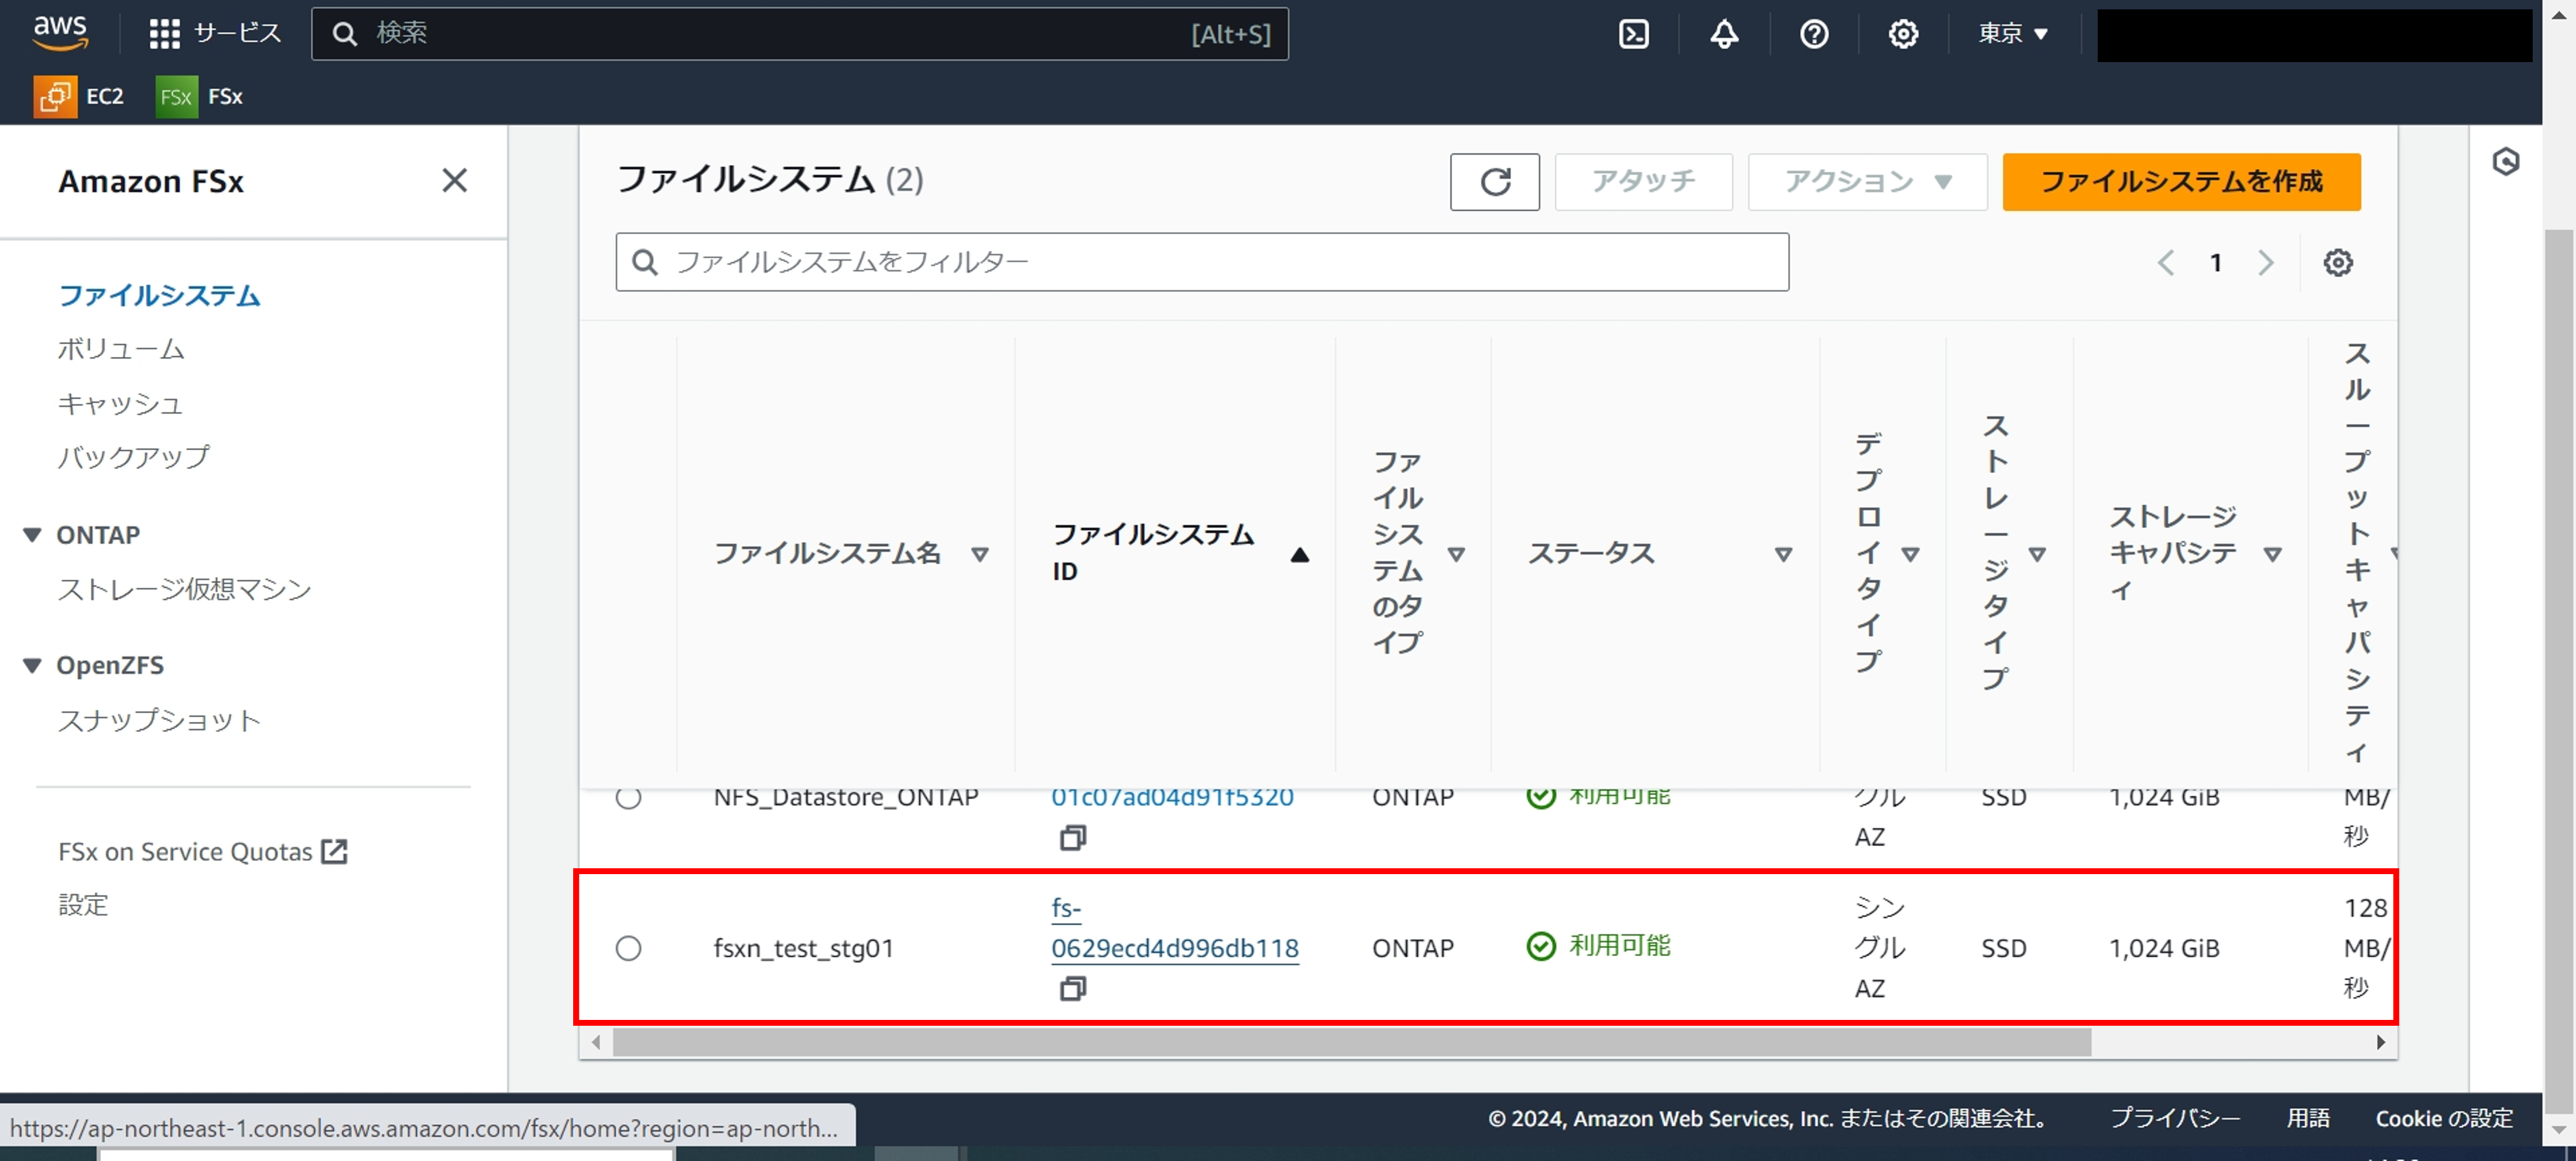Click search magnifier icon in top bar
The width and height of the screenshot is (2576, 1161).
pos(344,34)
